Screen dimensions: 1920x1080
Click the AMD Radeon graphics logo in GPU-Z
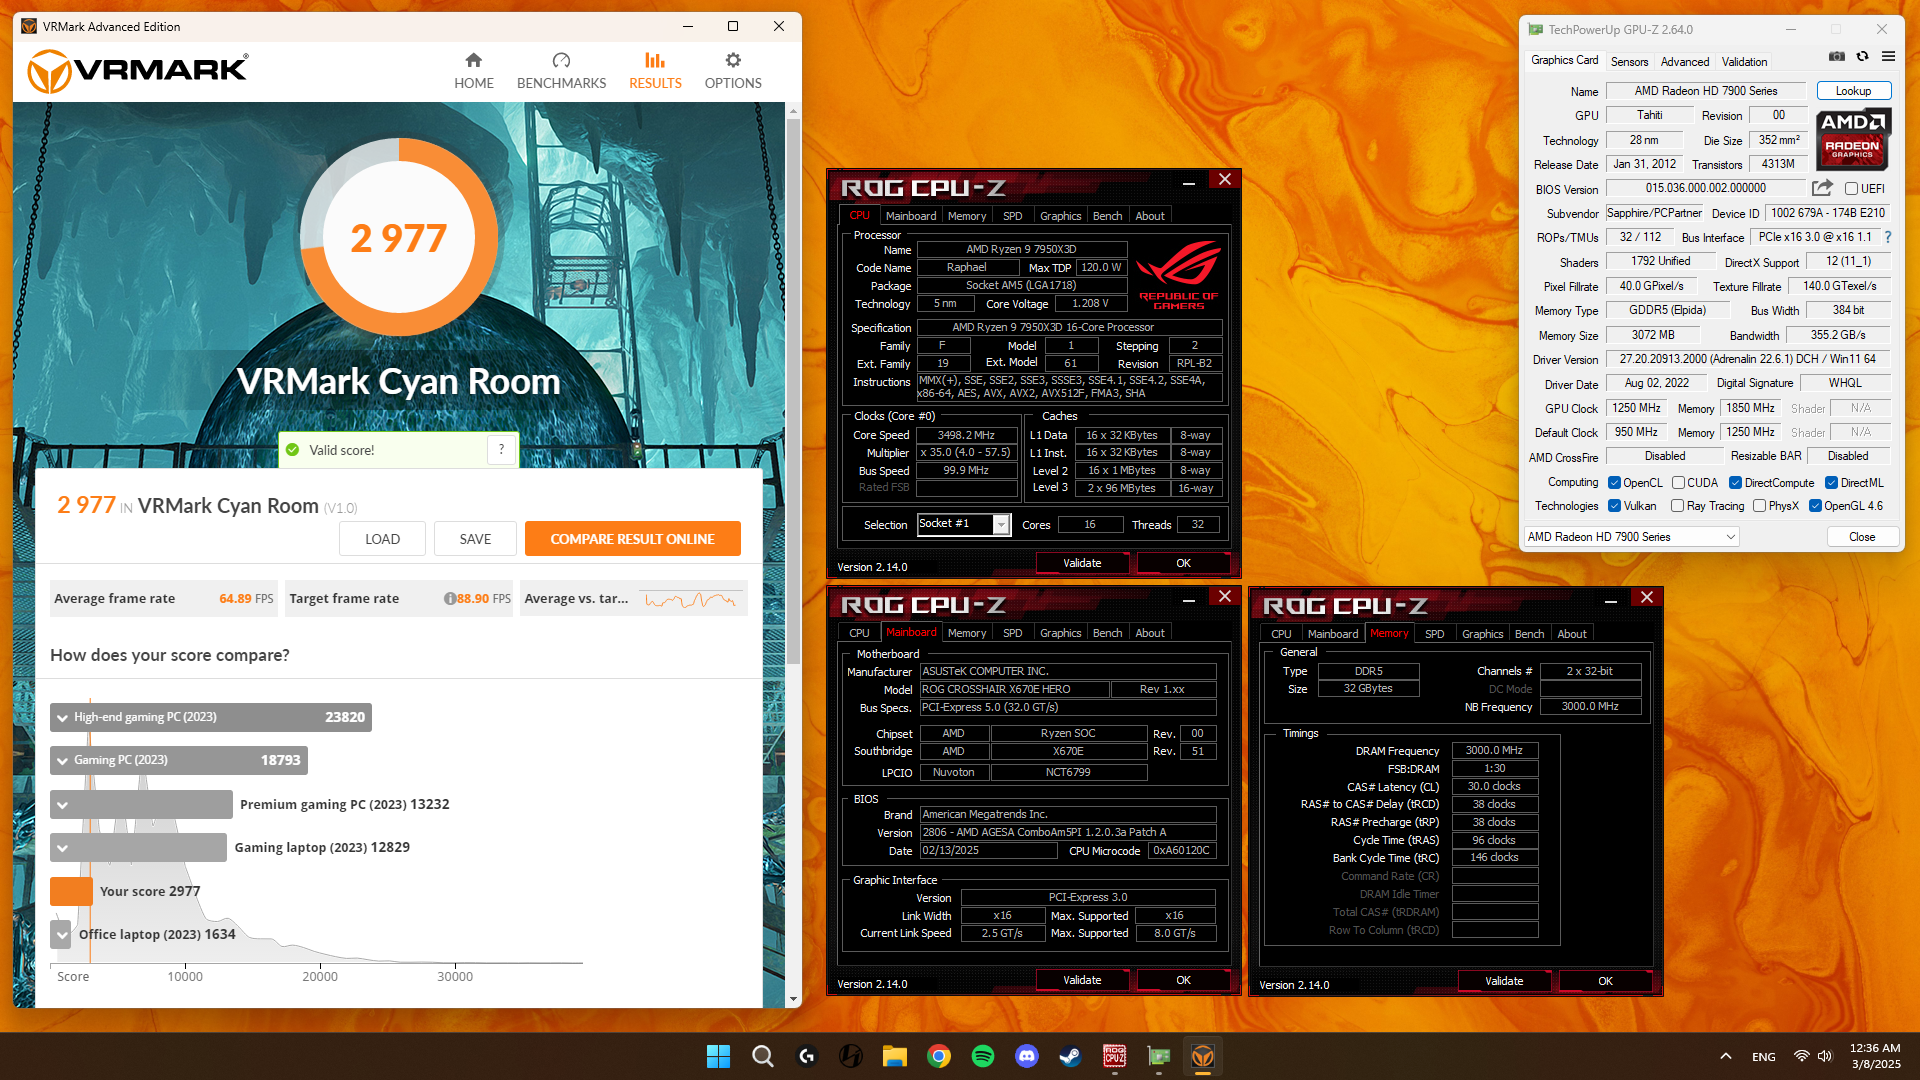click(1852, 140)
